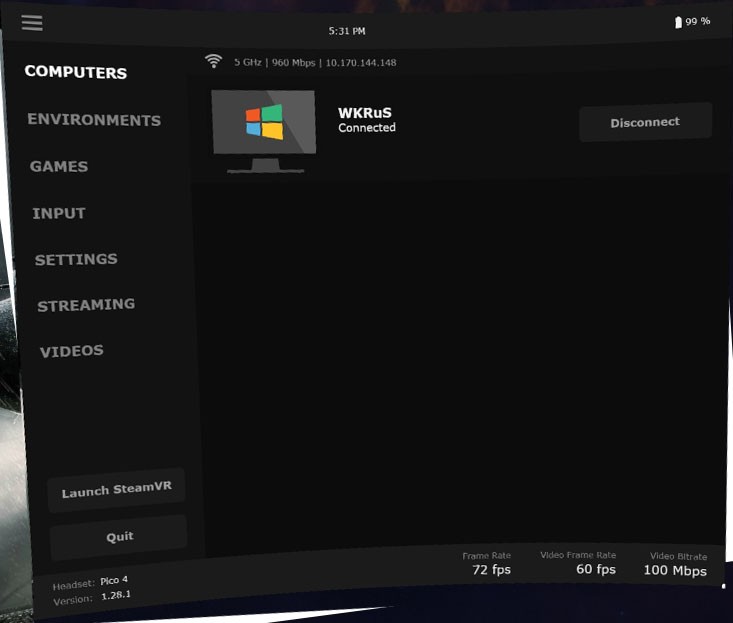Open the Videos tab
Viewport: 733px width, 623px height.
tap(72, 351)
